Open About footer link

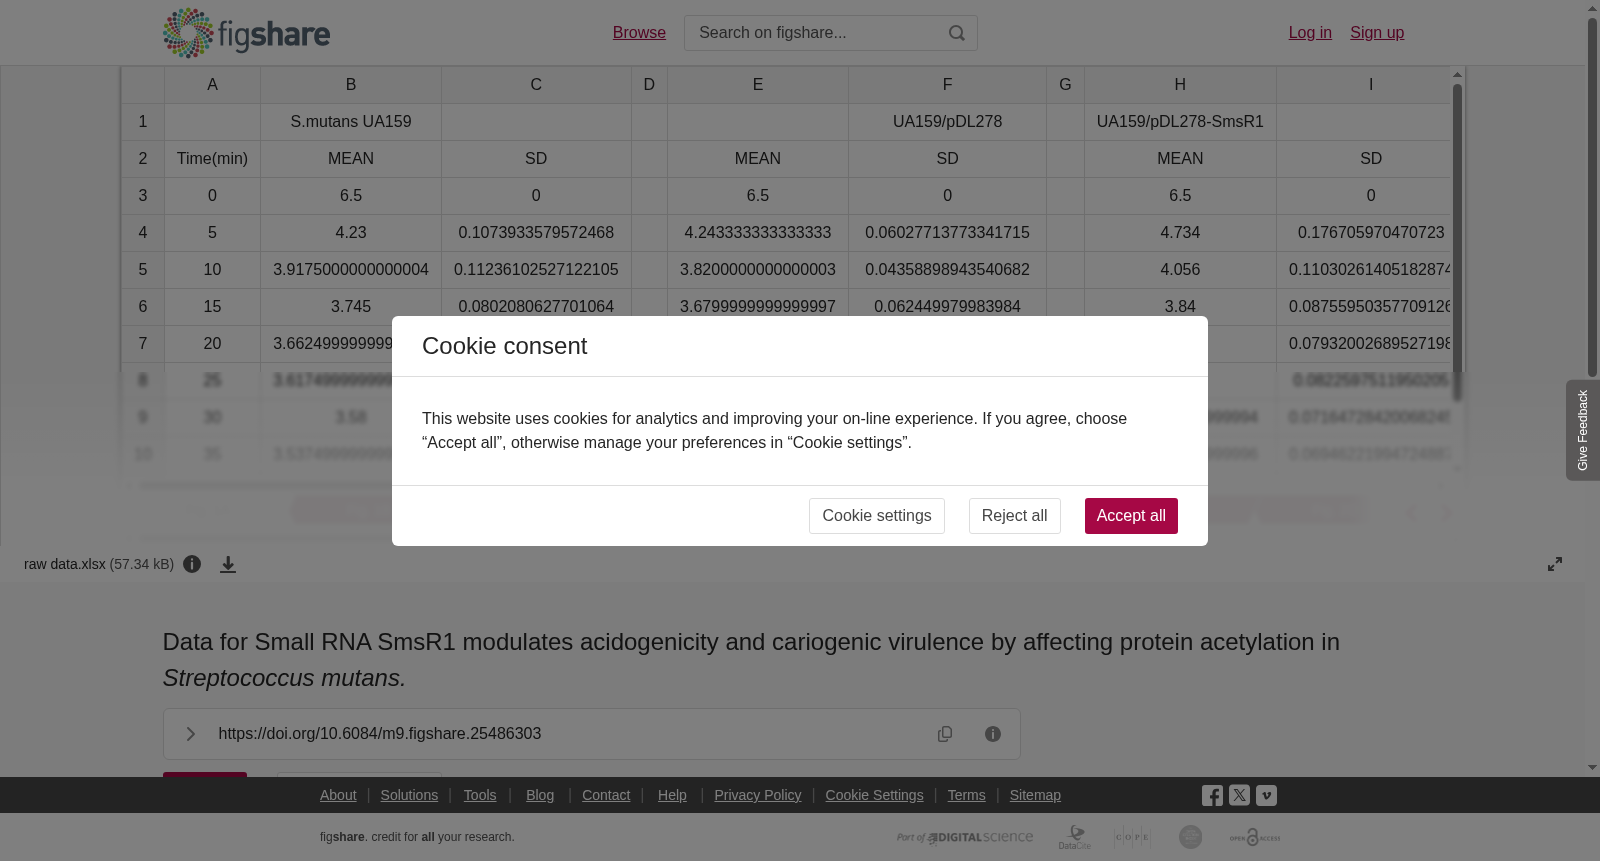(x=338, y=795)
